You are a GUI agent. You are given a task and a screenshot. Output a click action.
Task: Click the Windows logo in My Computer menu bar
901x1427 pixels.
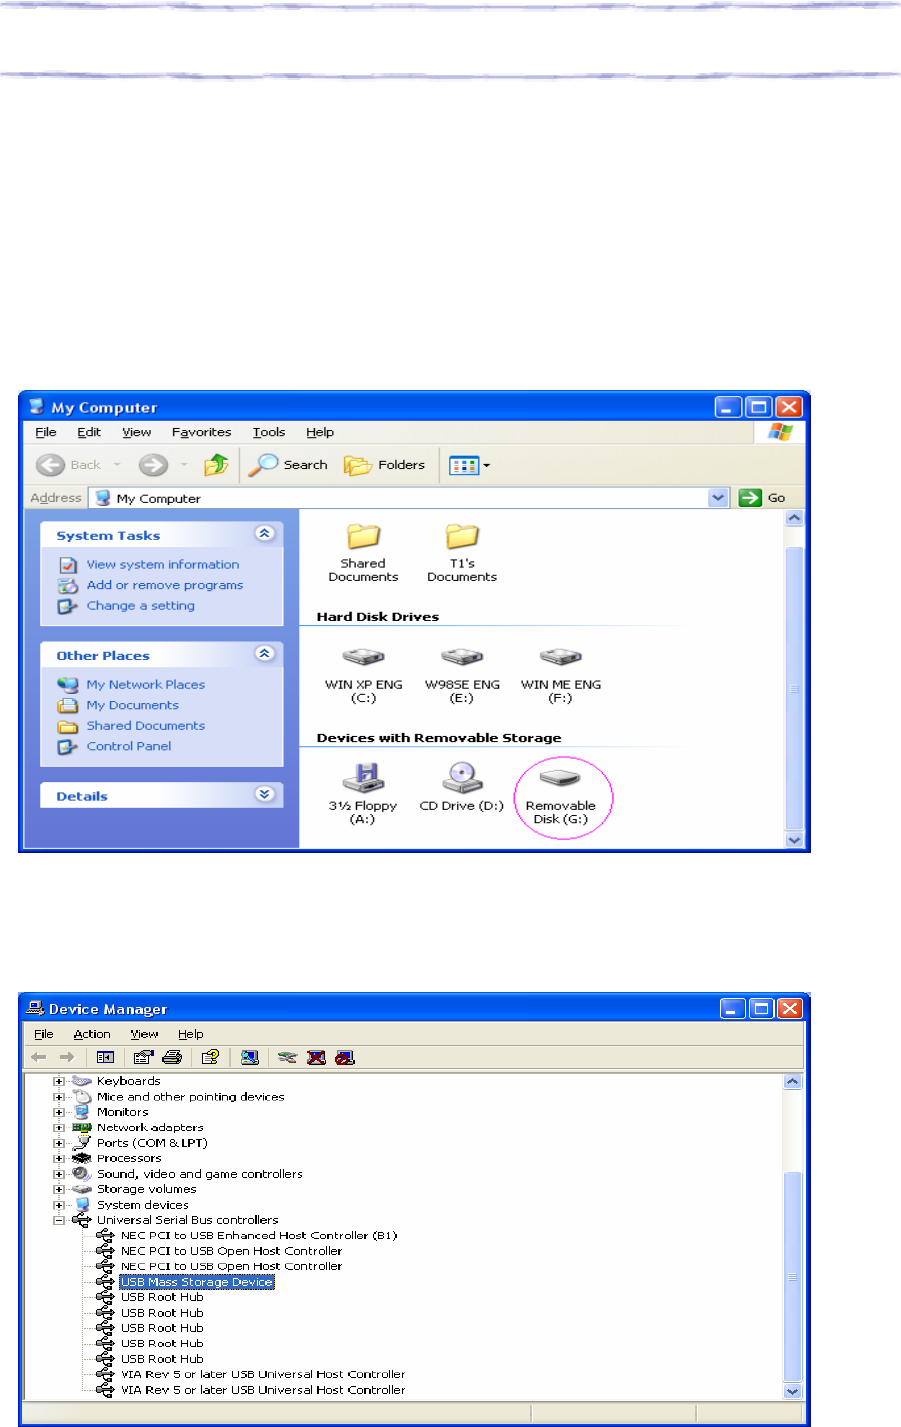click(781, 432)
